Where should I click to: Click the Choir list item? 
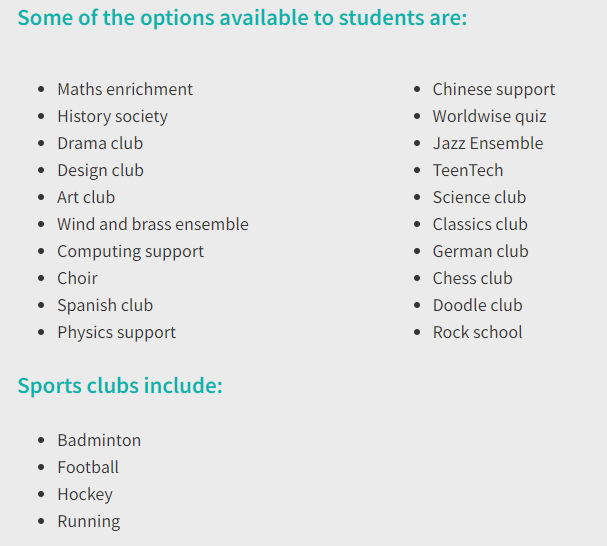pos(77,278)
